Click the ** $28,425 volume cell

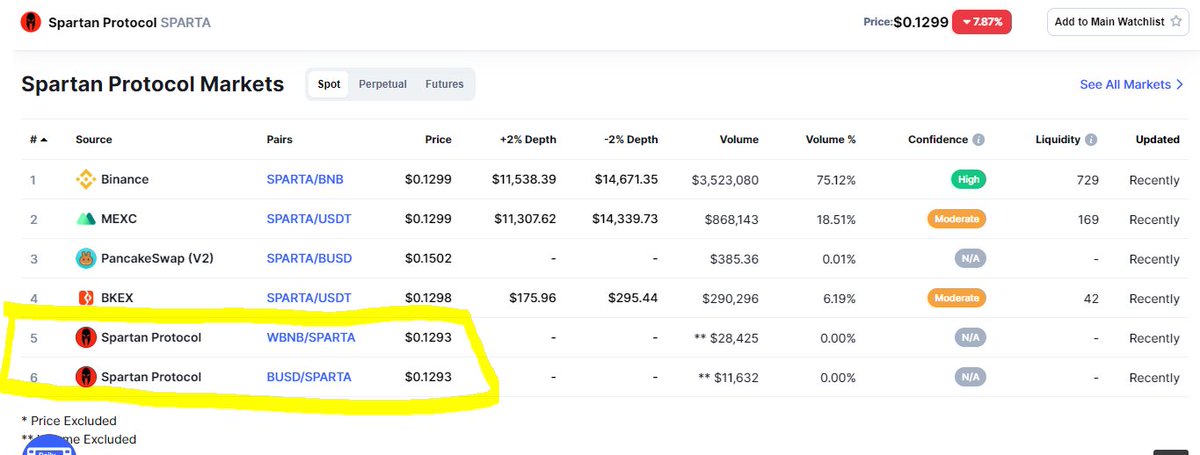coord(726,338)
